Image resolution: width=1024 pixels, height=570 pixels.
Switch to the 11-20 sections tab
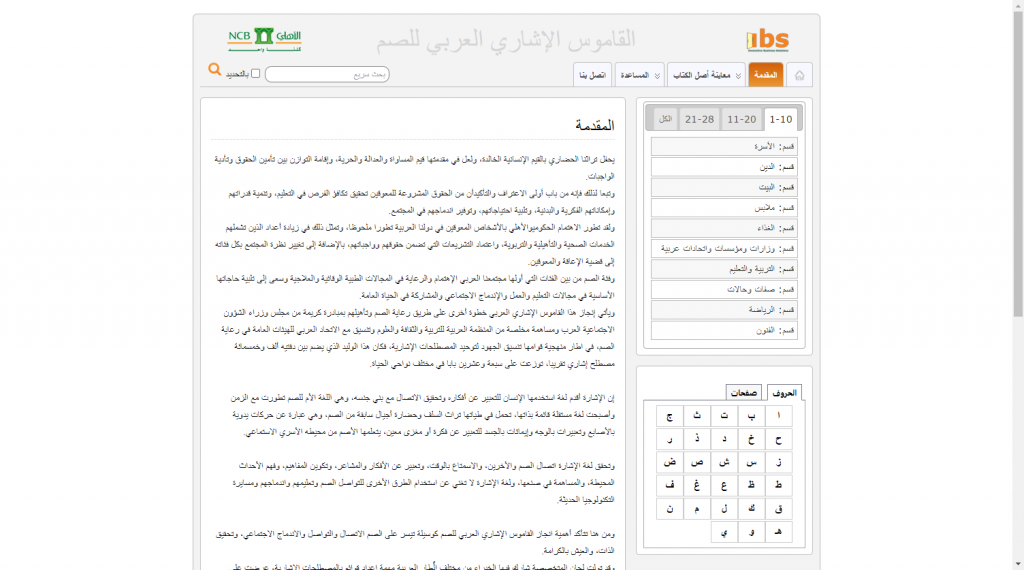click(x=741, y=119)
